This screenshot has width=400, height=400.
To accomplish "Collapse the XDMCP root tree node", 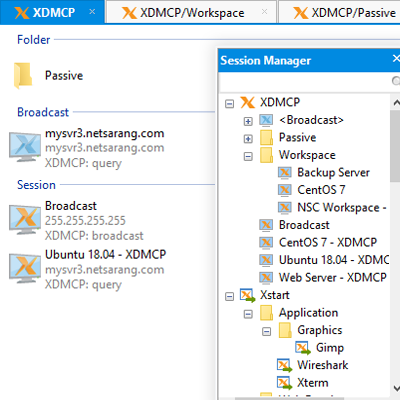I will (x=229, y=104).
